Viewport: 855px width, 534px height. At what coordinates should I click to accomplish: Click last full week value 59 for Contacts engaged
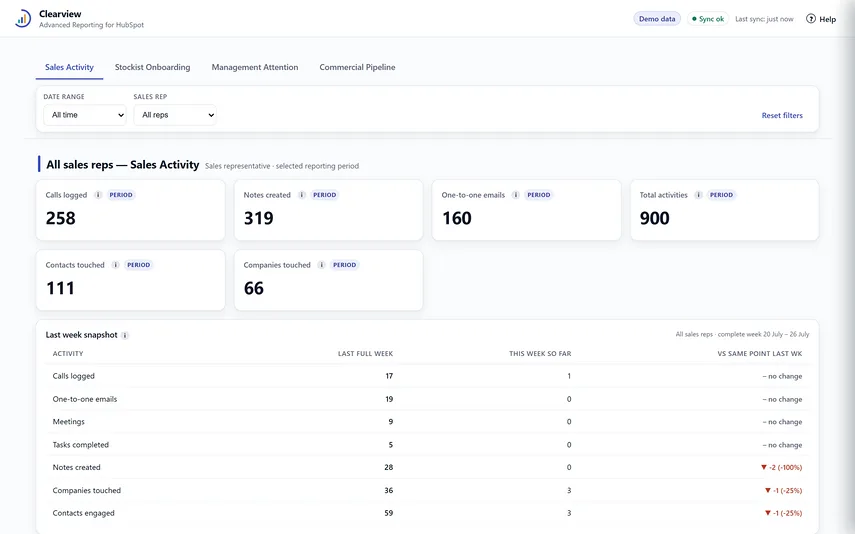388,513
